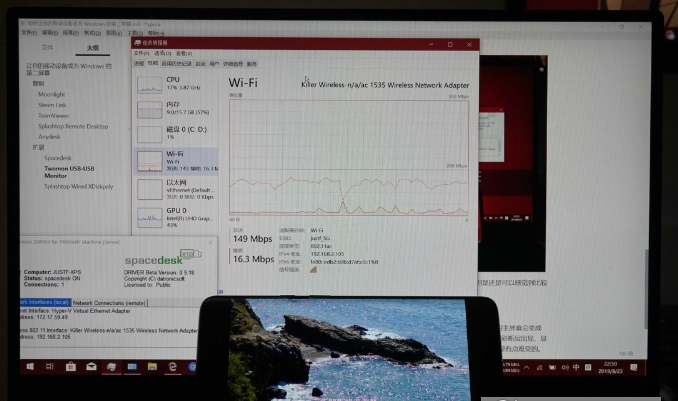Jump to Twomon USB-USB Monitor heading
678x401 pixels.
coord(69,172)
